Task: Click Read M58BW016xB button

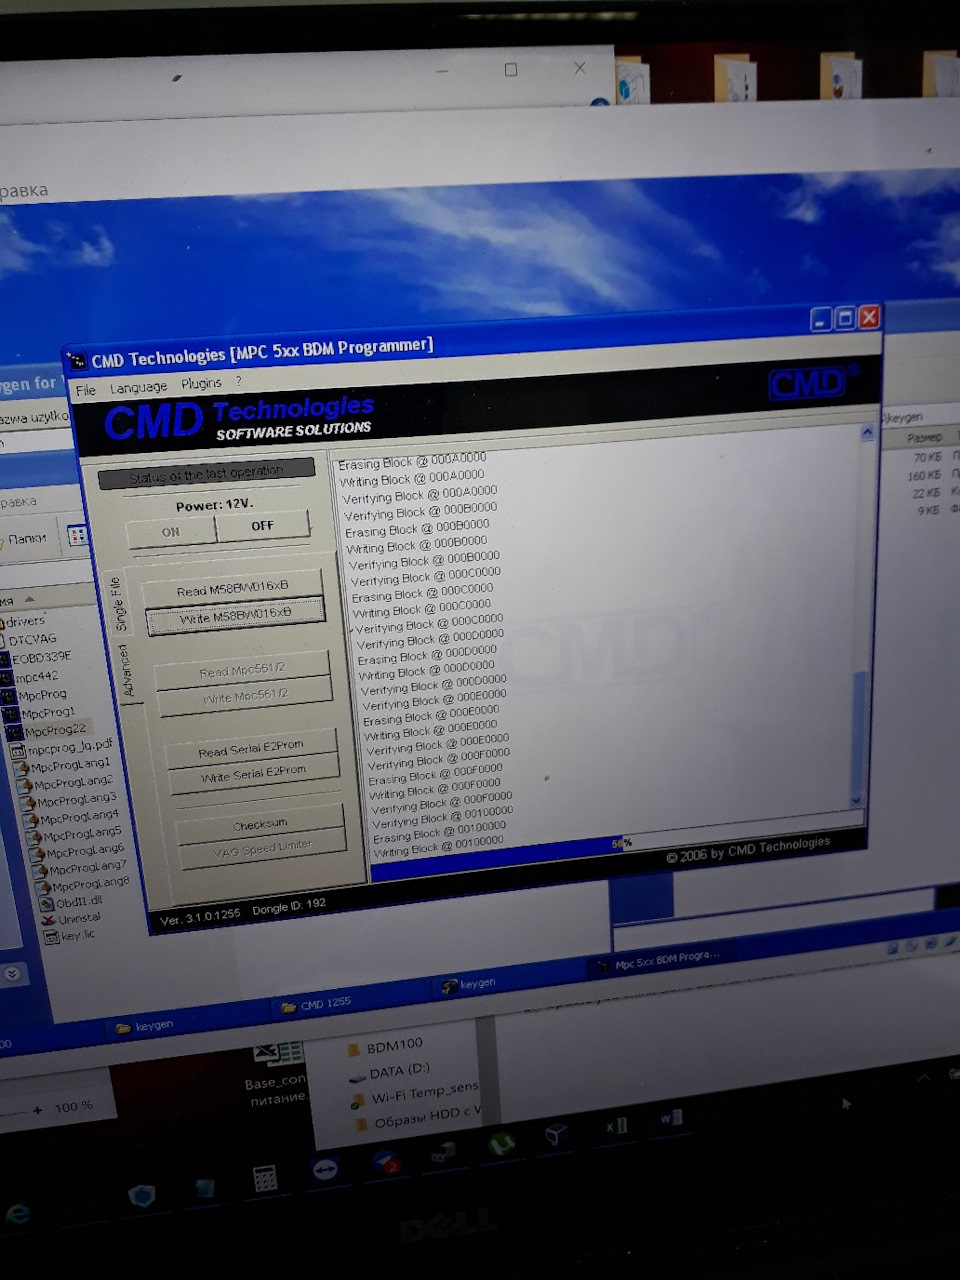Action: pyautogui.click(x=232, y=589)
